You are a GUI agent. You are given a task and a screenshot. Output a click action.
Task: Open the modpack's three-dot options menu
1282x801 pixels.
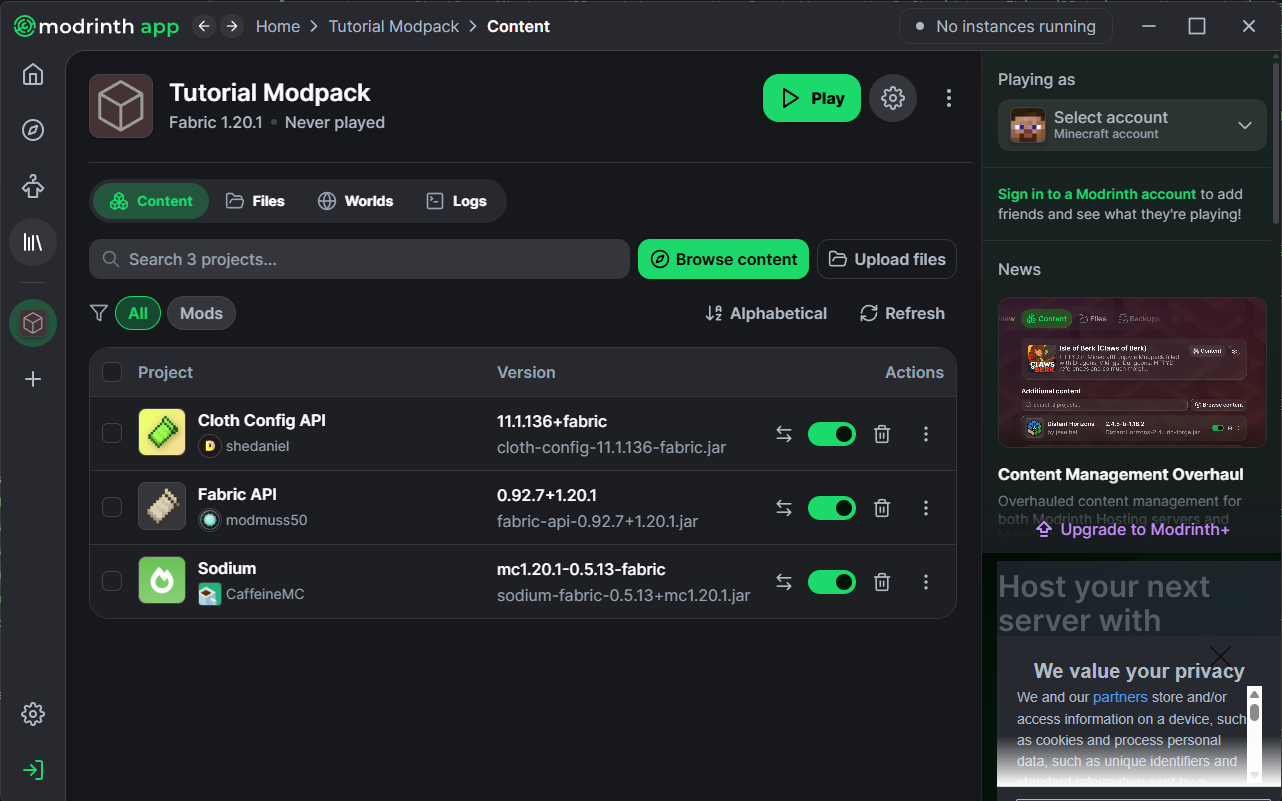(948, 97)
